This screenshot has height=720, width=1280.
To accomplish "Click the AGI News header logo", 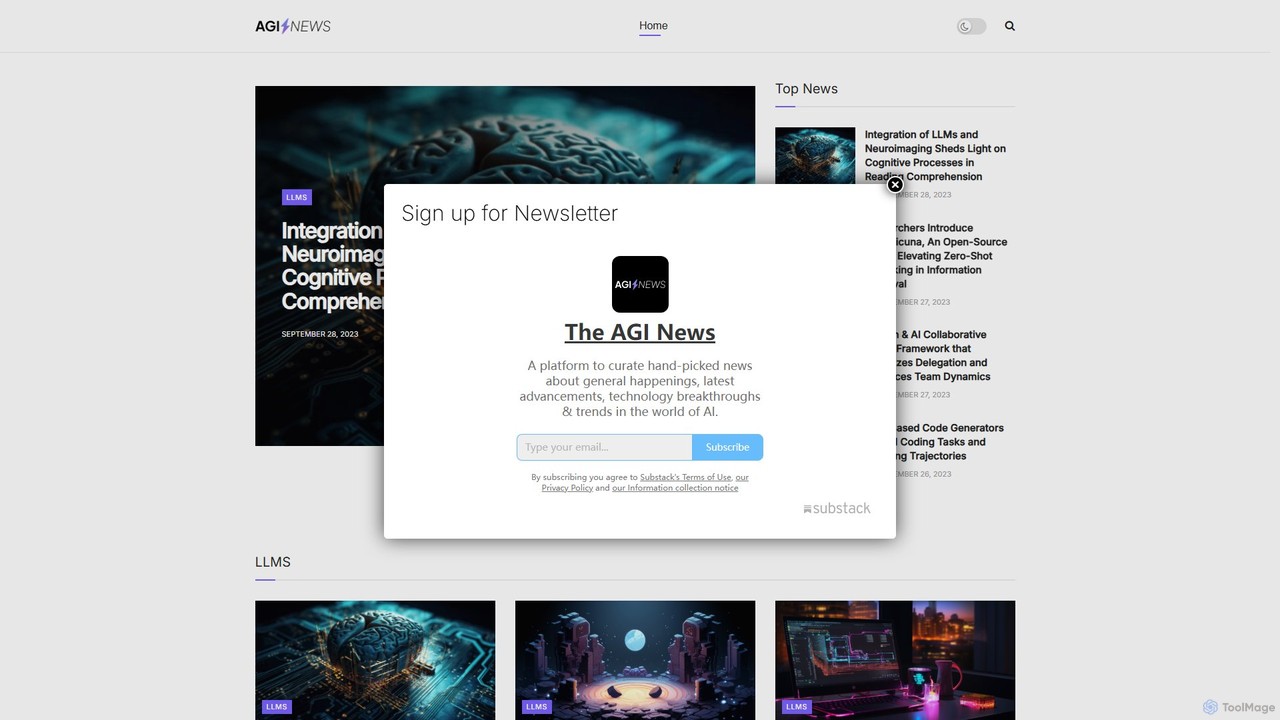I will point(293,26).
